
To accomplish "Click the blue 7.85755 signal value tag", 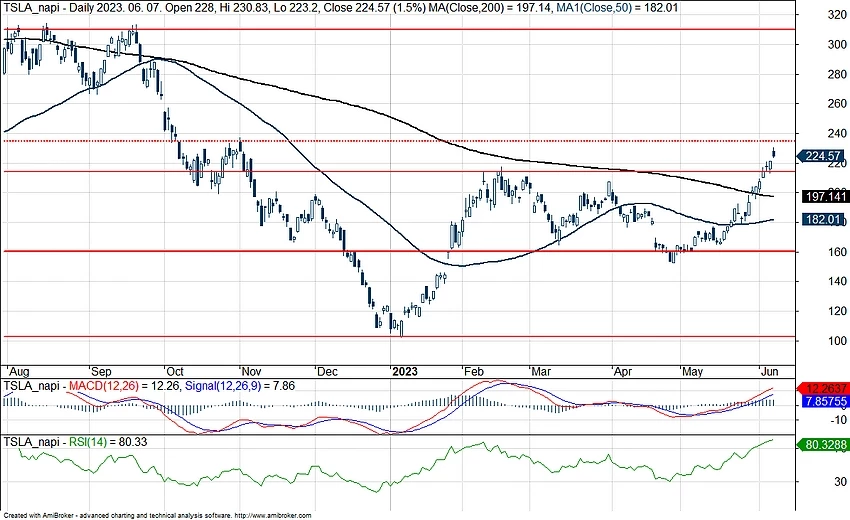I will click(x=825, y=402).
